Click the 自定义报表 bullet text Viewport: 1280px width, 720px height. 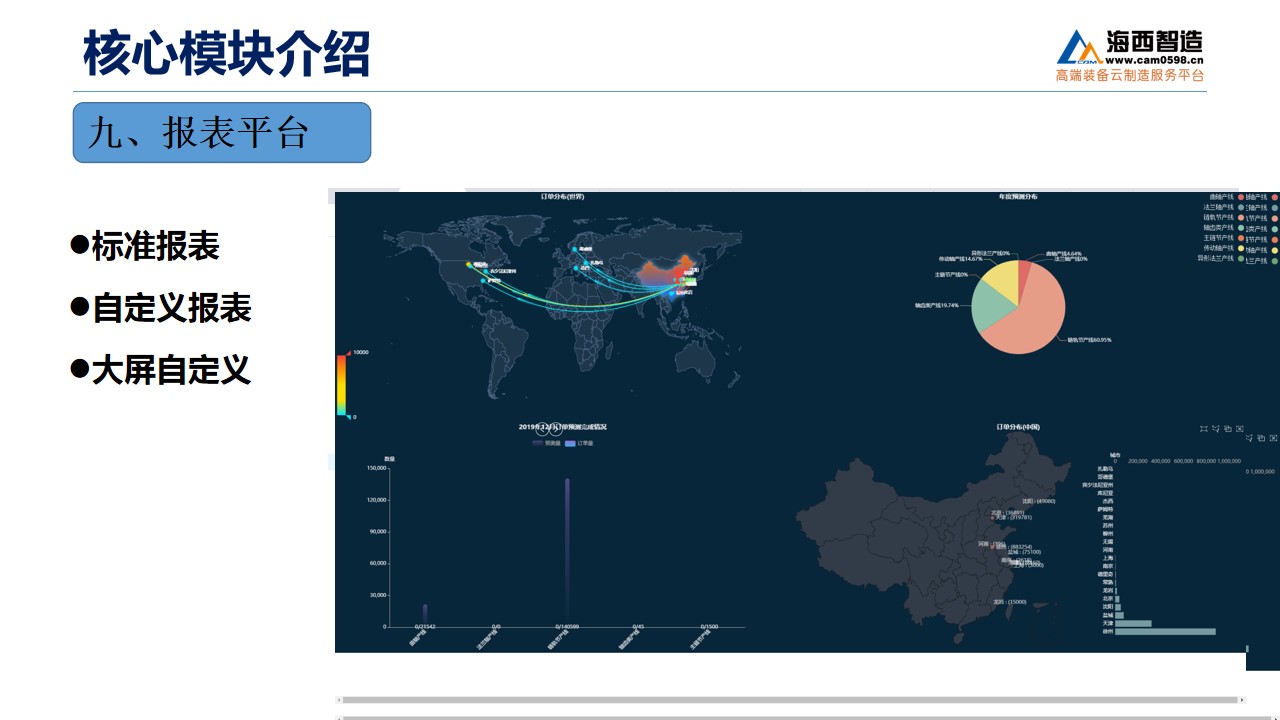(171, 308)
